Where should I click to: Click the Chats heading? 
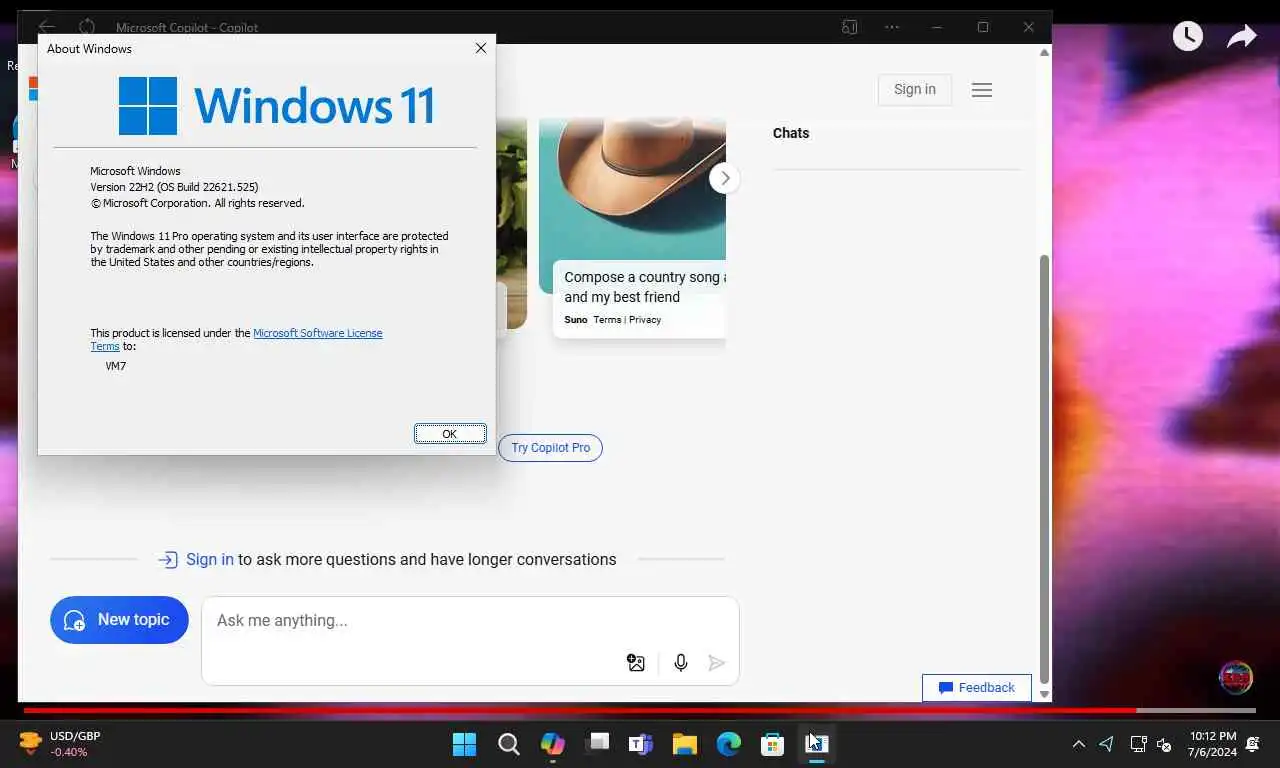[791, 133]
